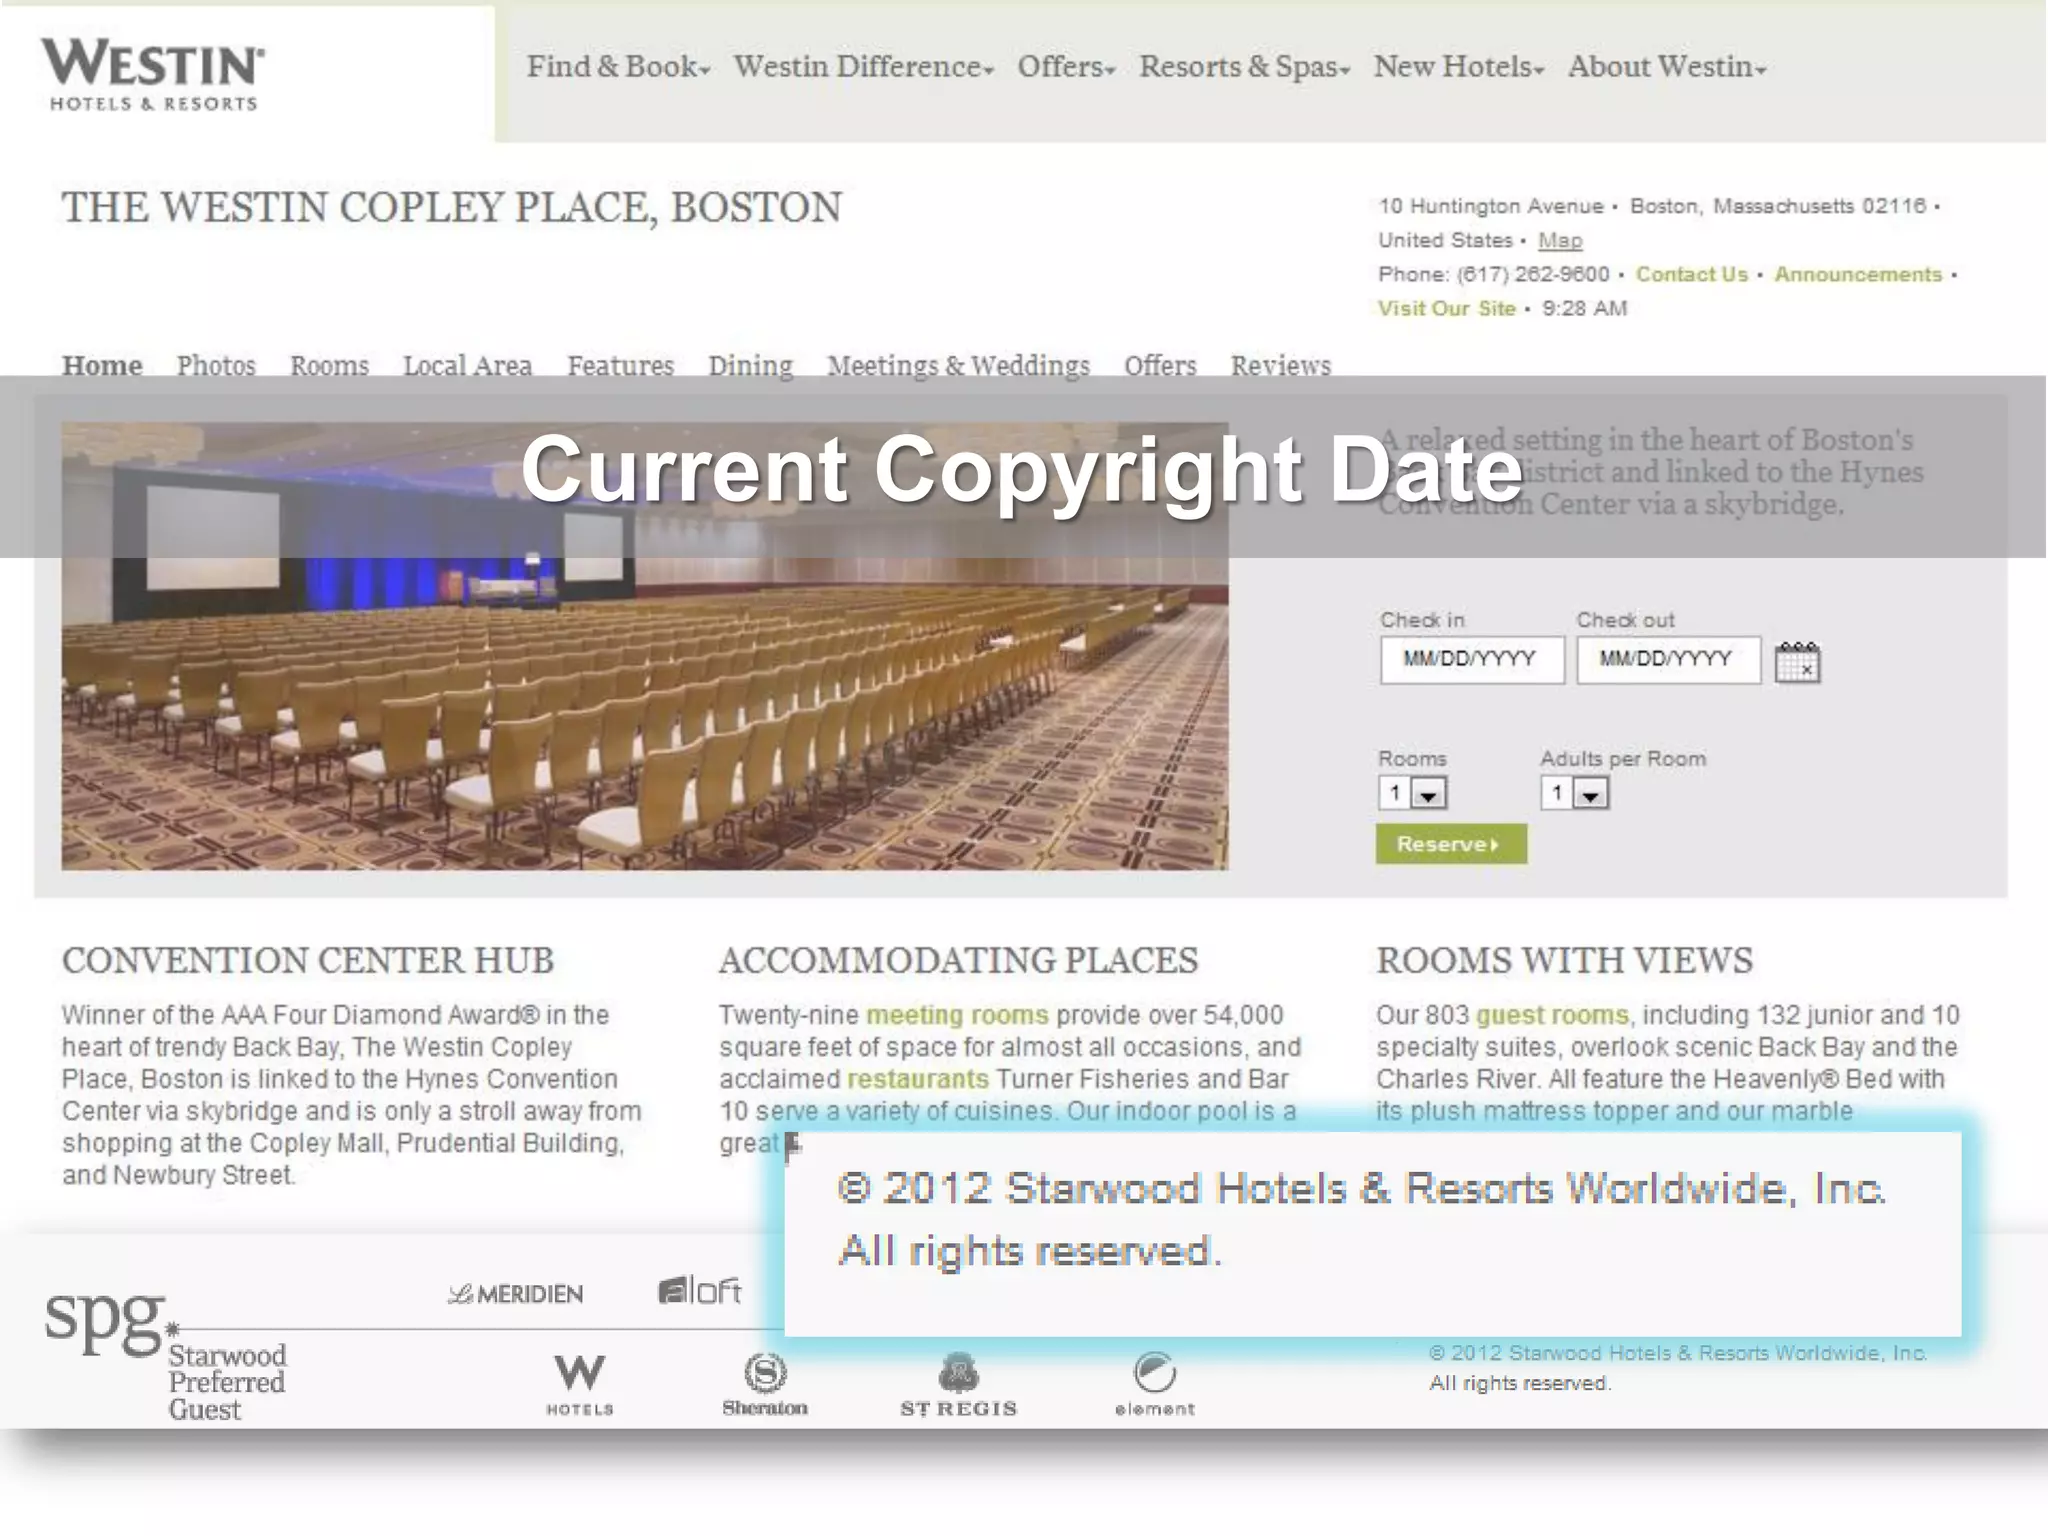Open the Rooms tab
This screenshot has width=2048, height=1536.
pos(329,366)
